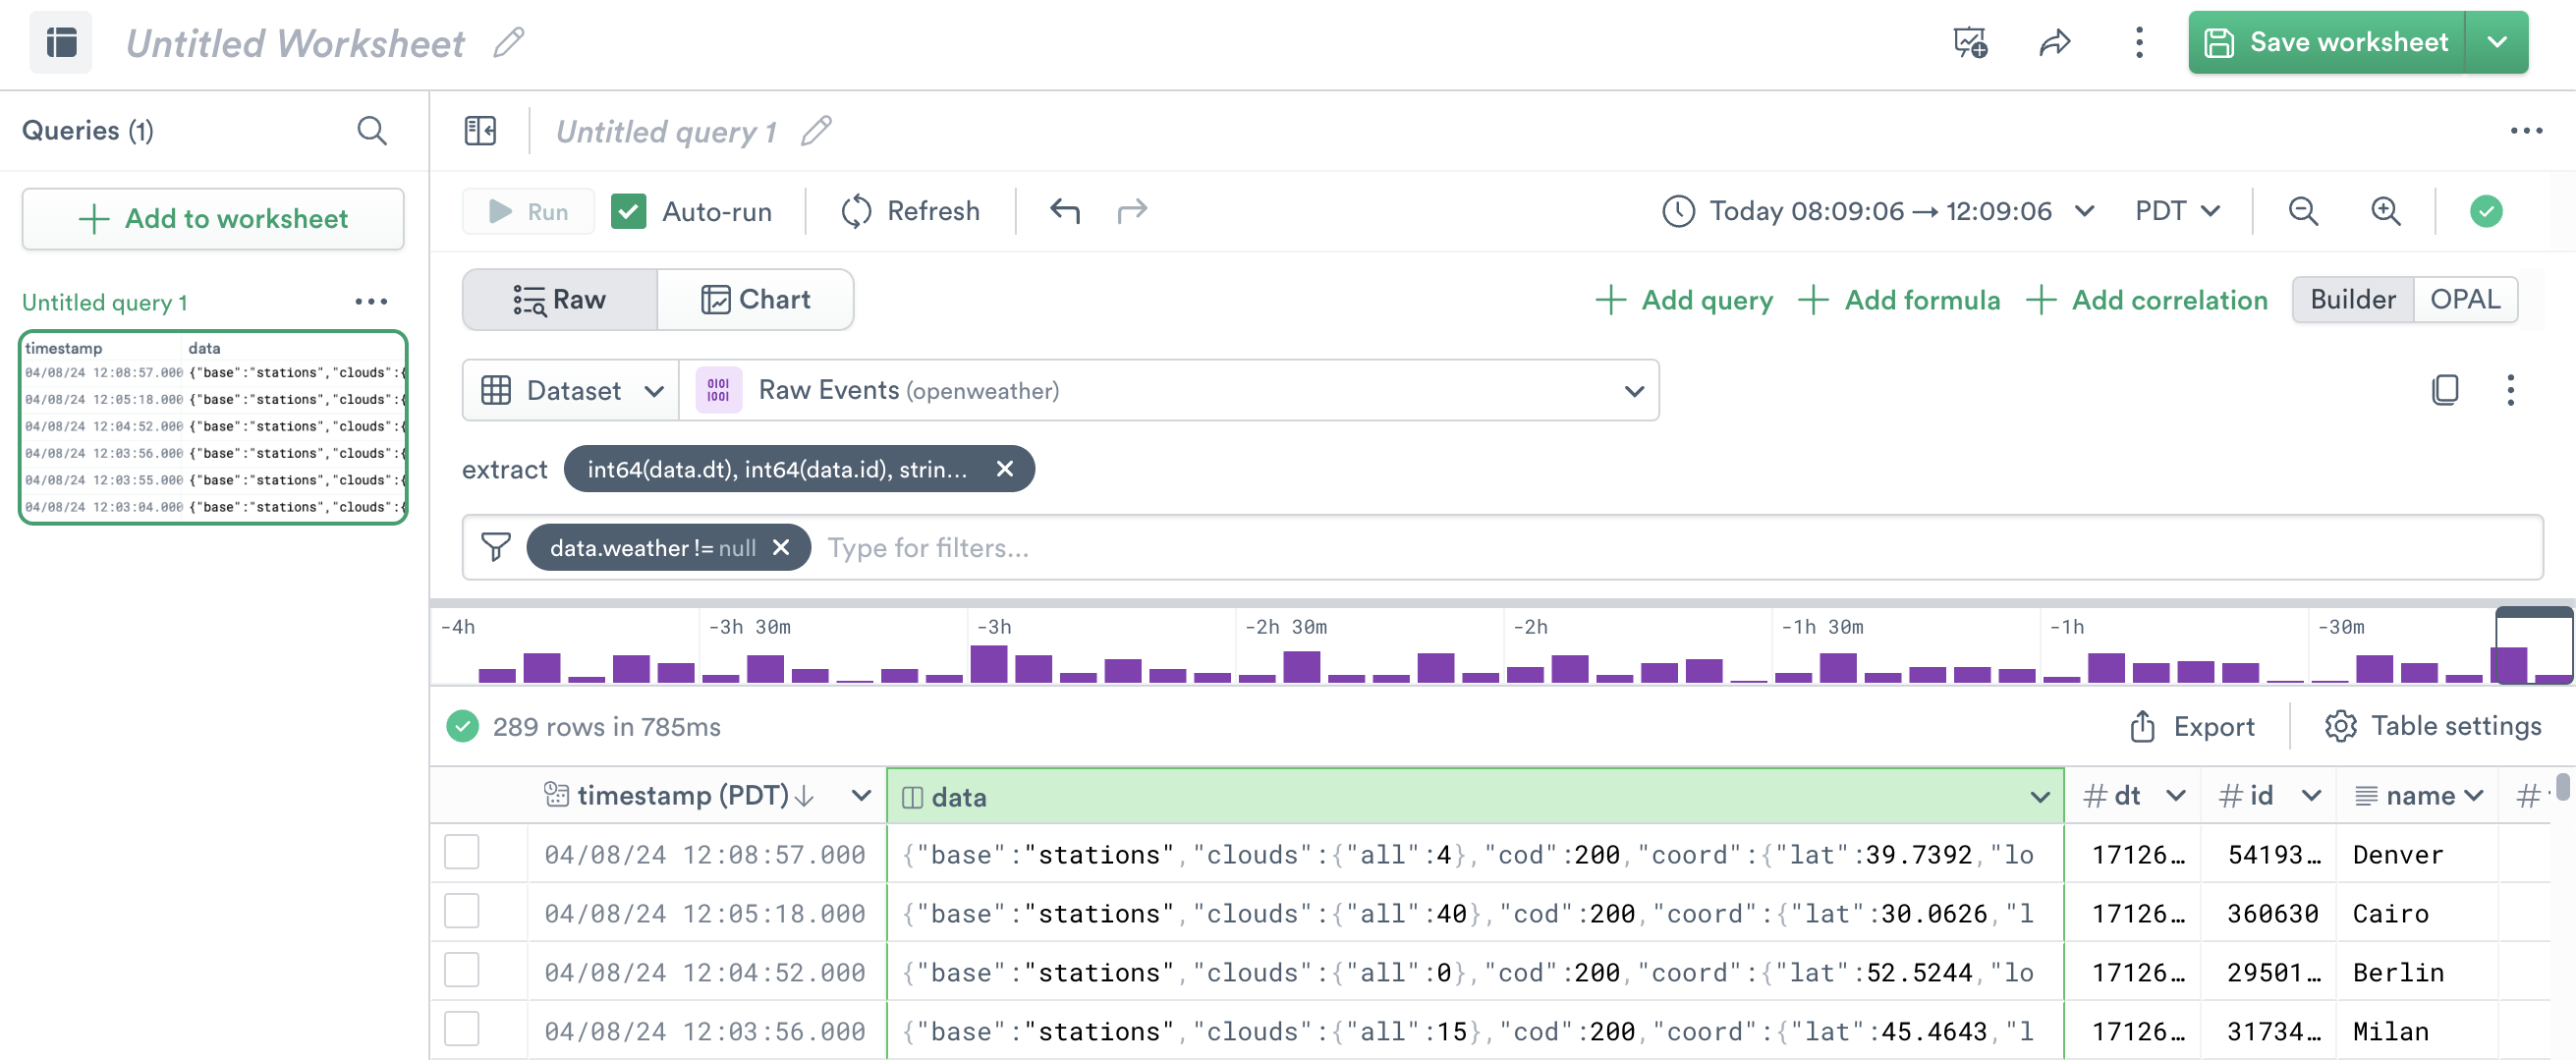This screenshot has height=1060, width=2576.
Task: Click the vertical table scrollbar
Action: (2562, 787)
